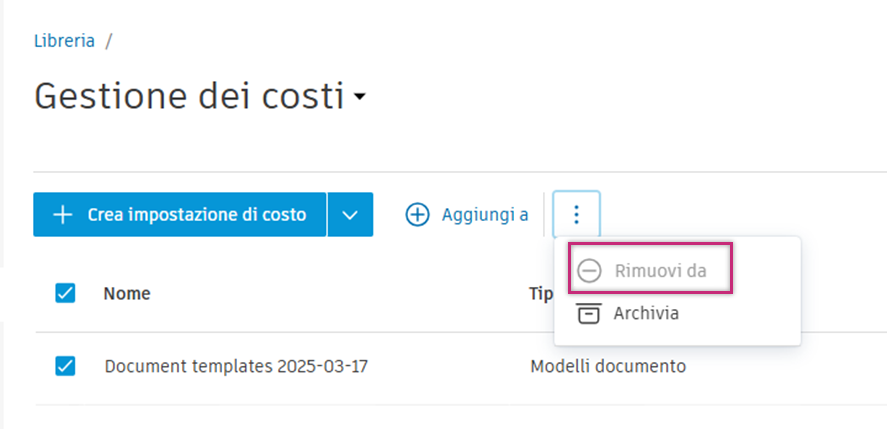Viewport: 887px width, 429px height.
Task: Click the Modelli documento type cell
Action: (x=608, y=366)
